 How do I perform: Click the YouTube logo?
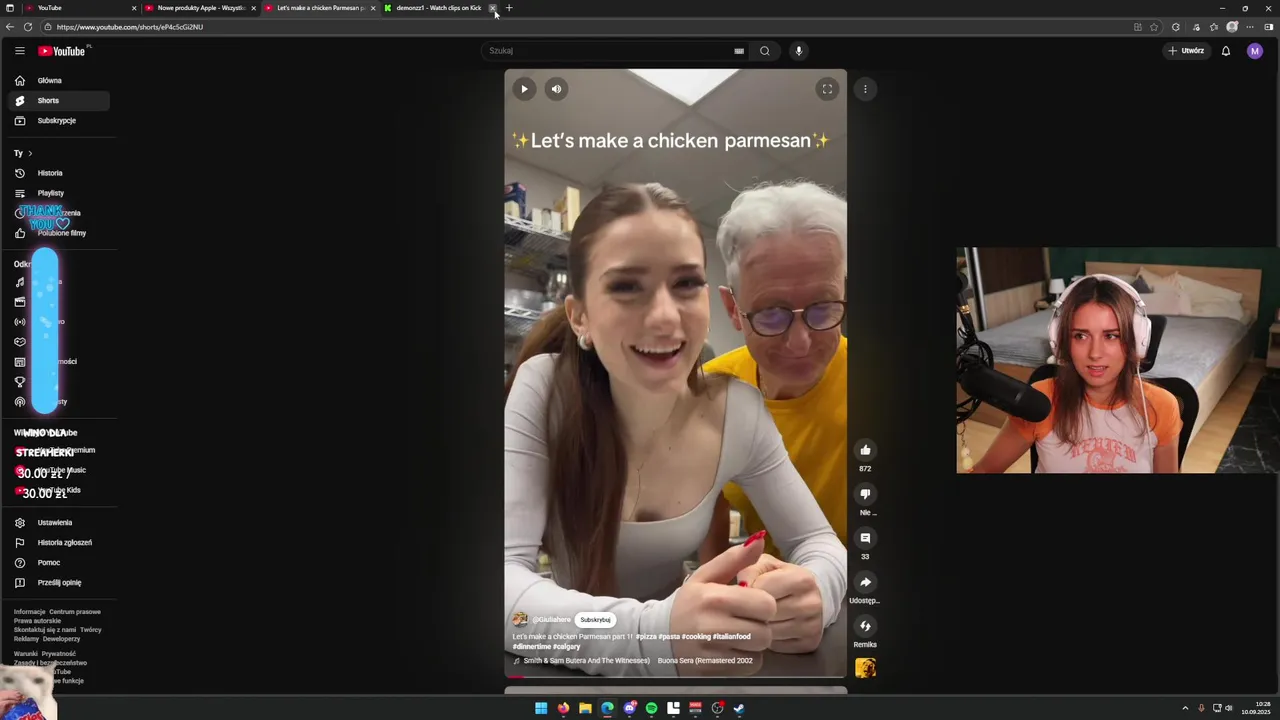(62, 51)
